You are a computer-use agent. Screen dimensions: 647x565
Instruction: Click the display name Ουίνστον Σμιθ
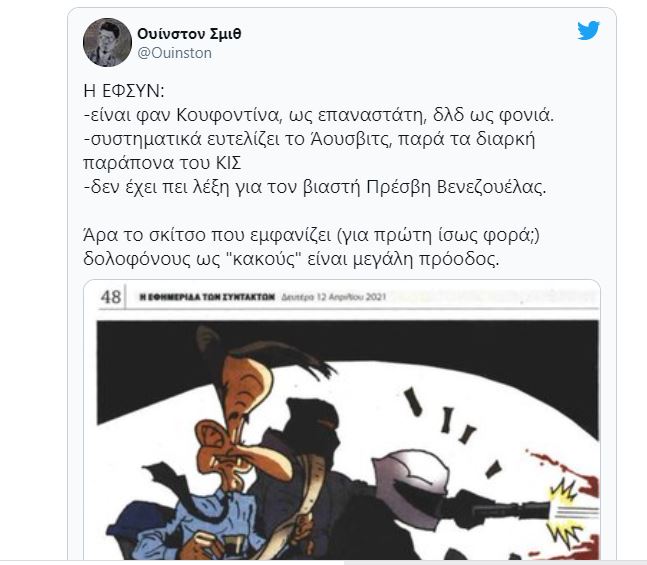tap(189, 33)
